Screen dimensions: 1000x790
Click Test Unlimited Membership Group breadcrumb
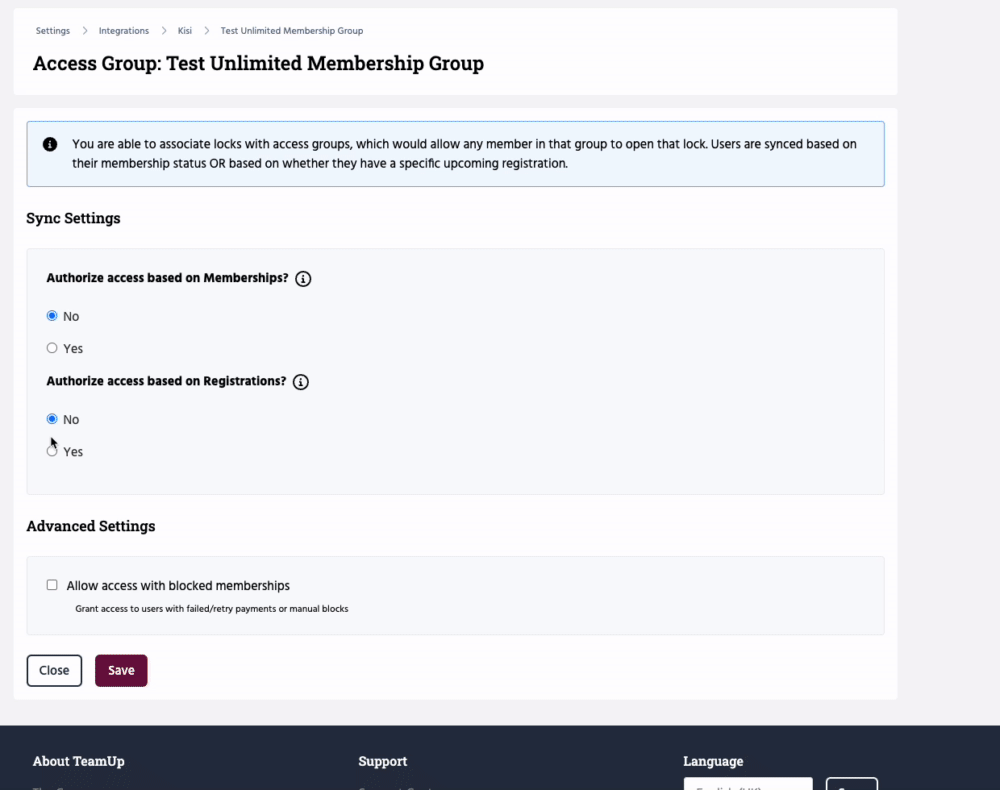coord(292,31)
